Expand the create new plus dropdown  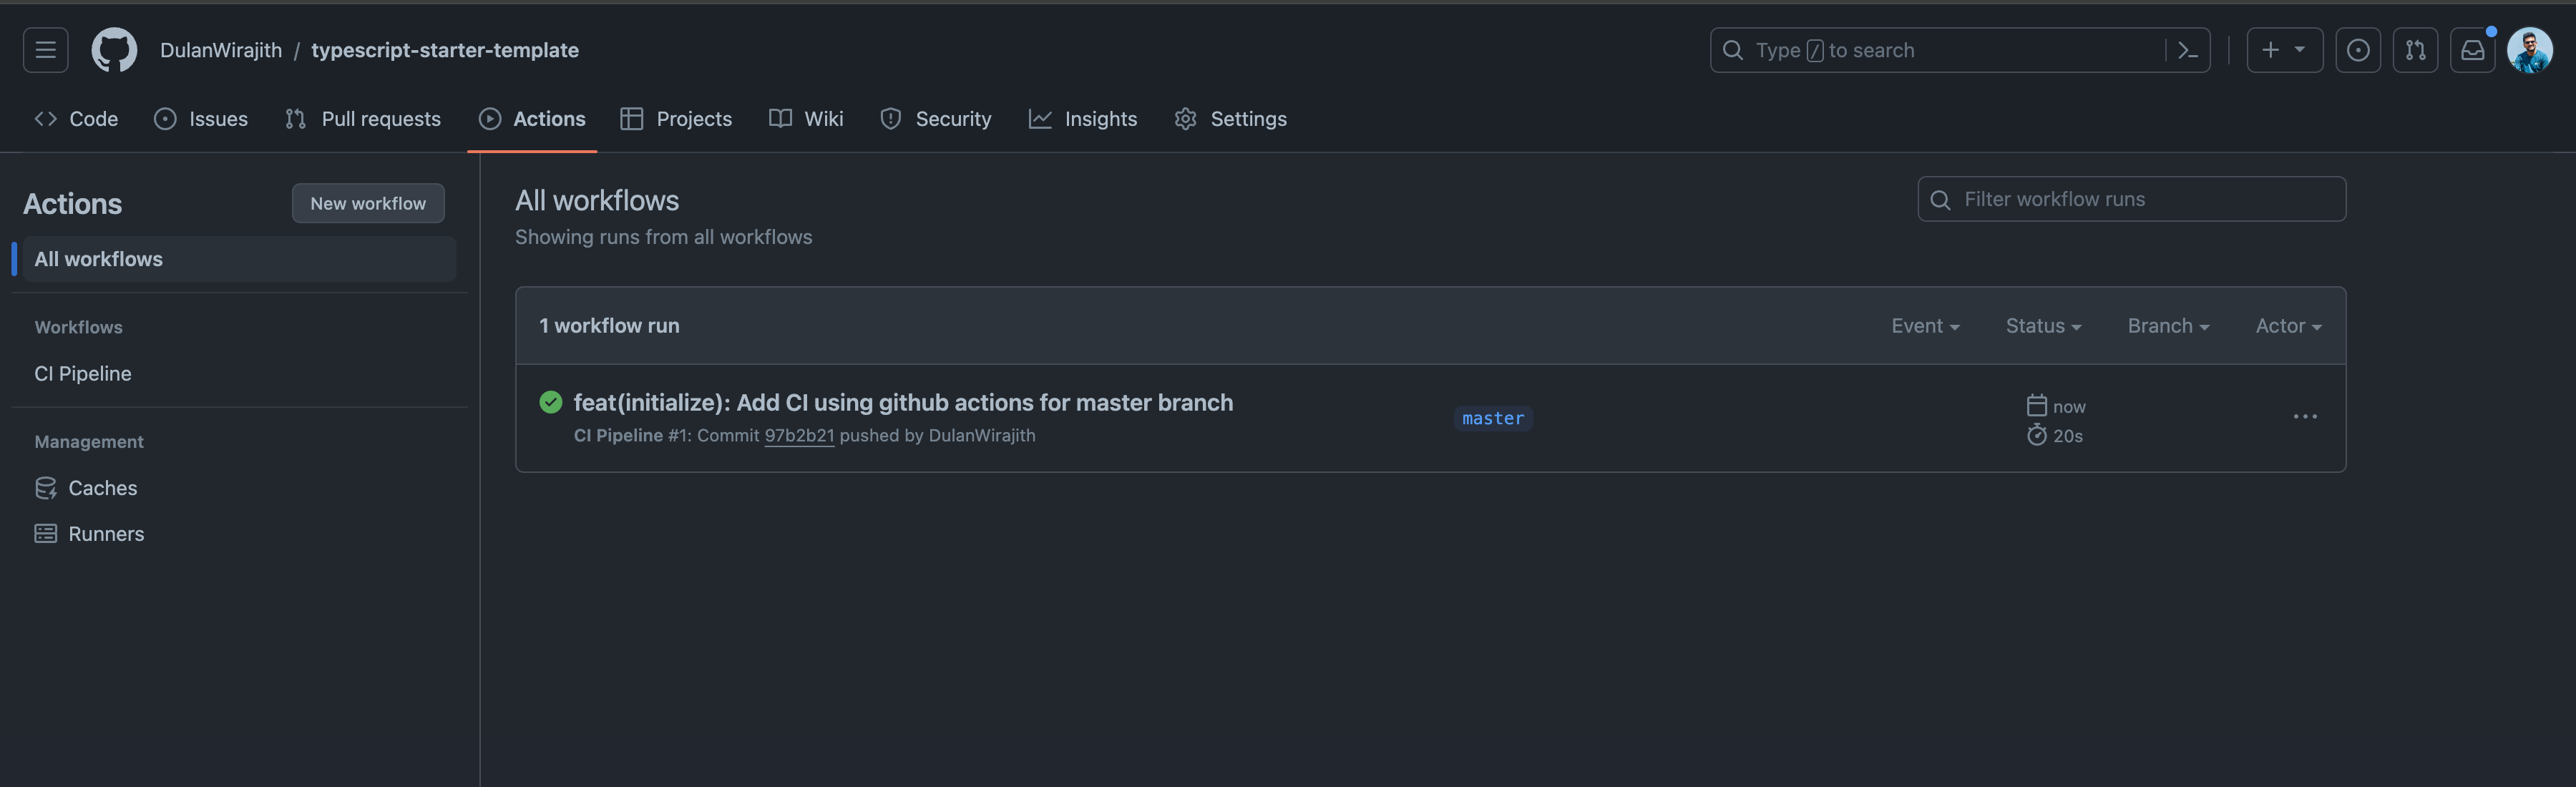(x=2284, y=50)
